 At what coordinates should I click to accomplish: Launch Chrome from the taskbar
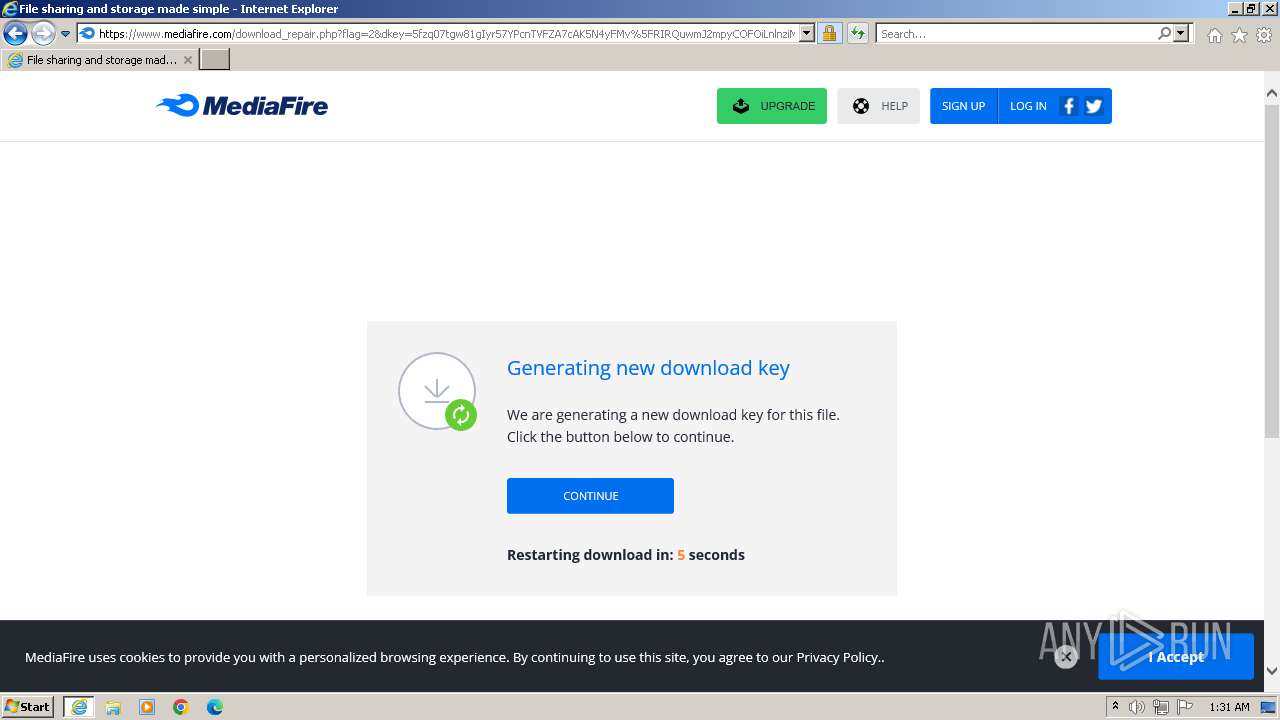181,707
